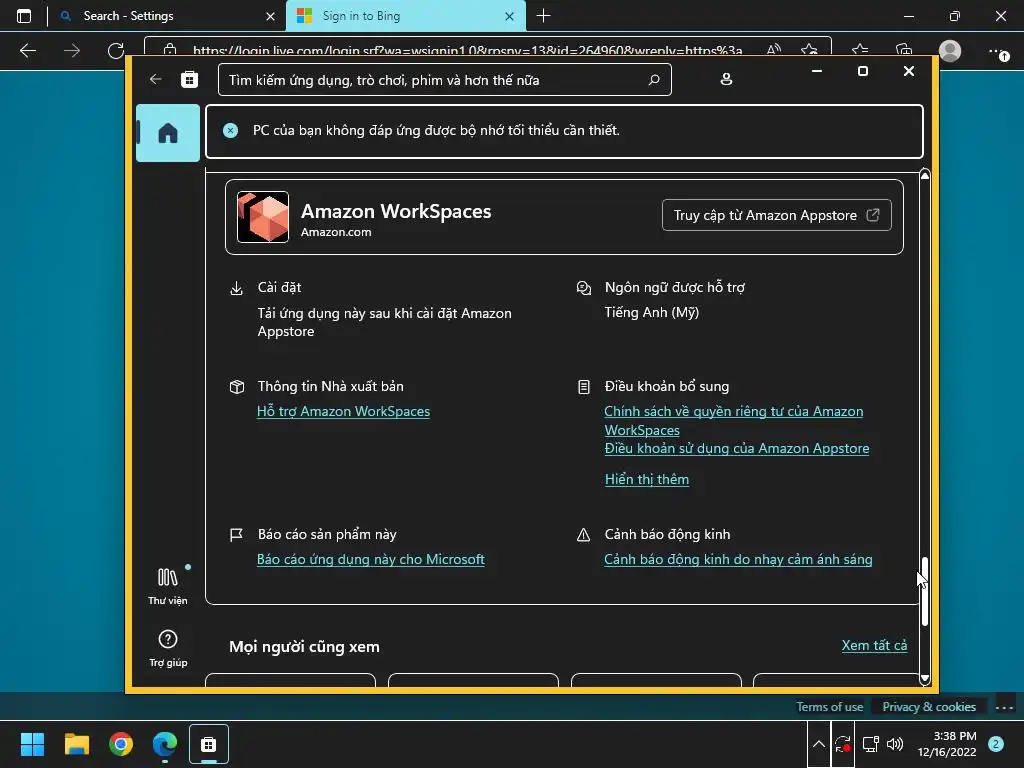Click Privacy & cookies in Edge page
The width and height of the screenshot is (1024, 768).
coord(929,707)
